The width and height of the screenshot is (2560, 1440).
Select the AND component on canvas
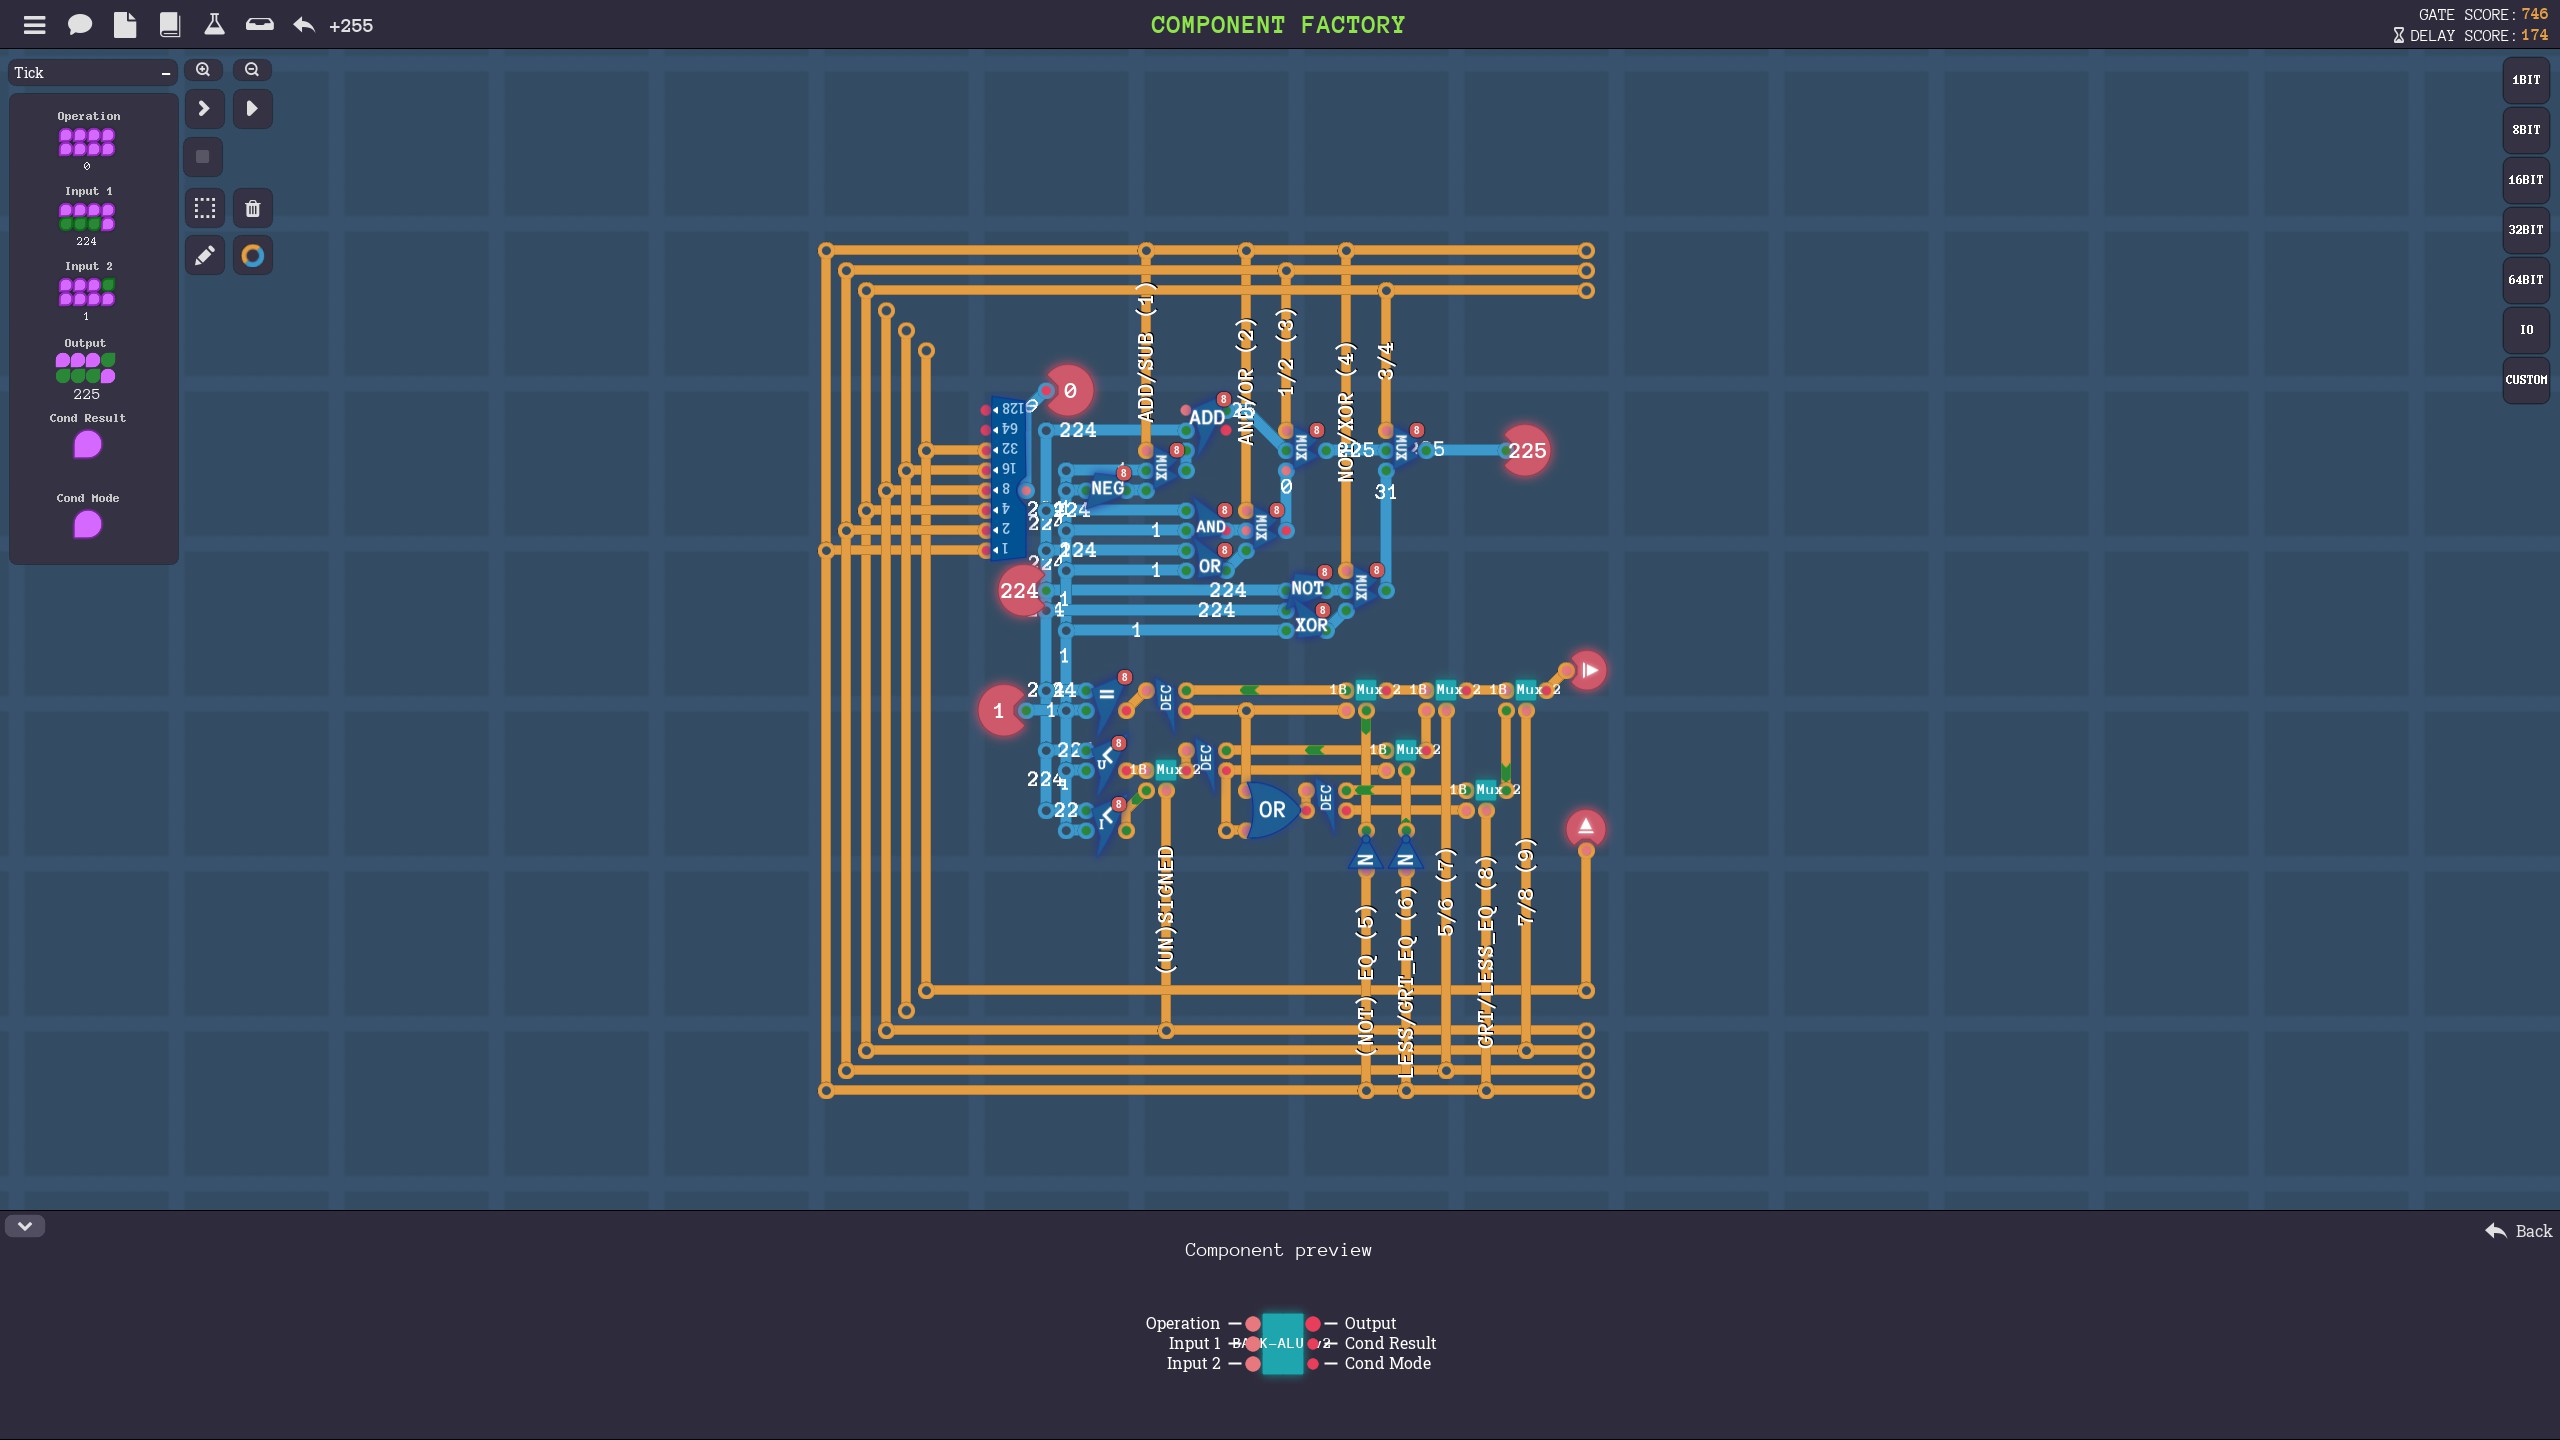1211,526
